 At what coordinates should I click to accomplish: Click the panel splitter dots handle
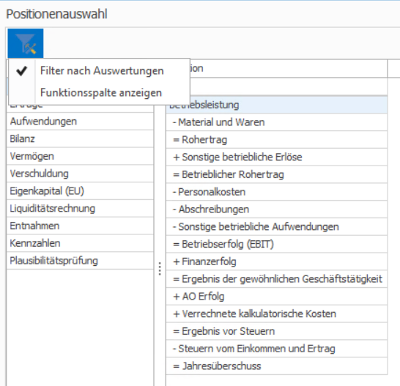pos(160,268)
